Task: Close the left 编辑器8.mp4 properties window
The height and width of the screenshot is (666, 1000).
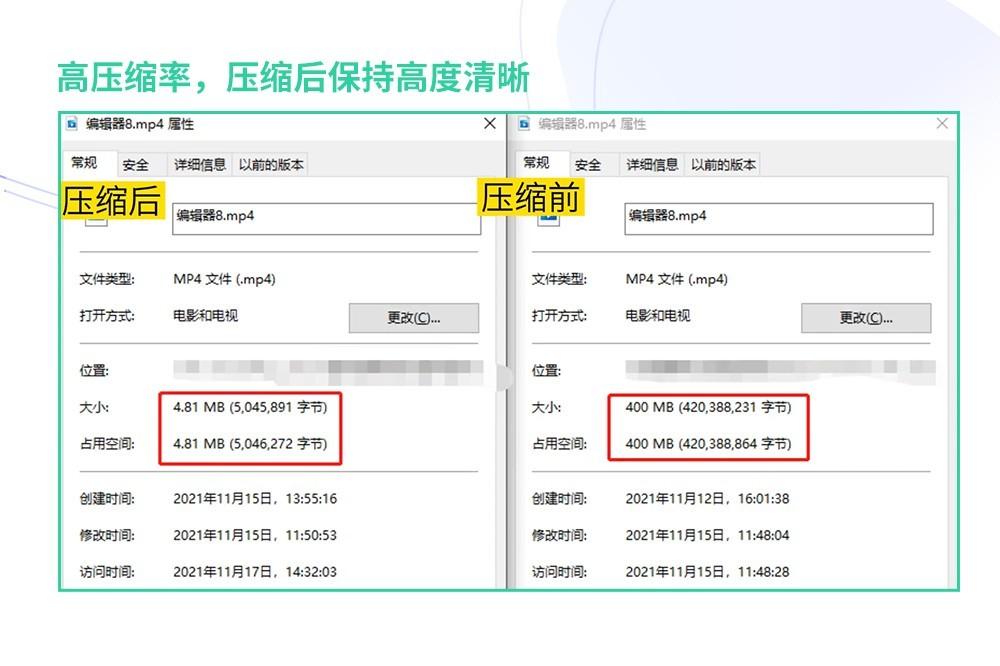Action: coord(490,123)
